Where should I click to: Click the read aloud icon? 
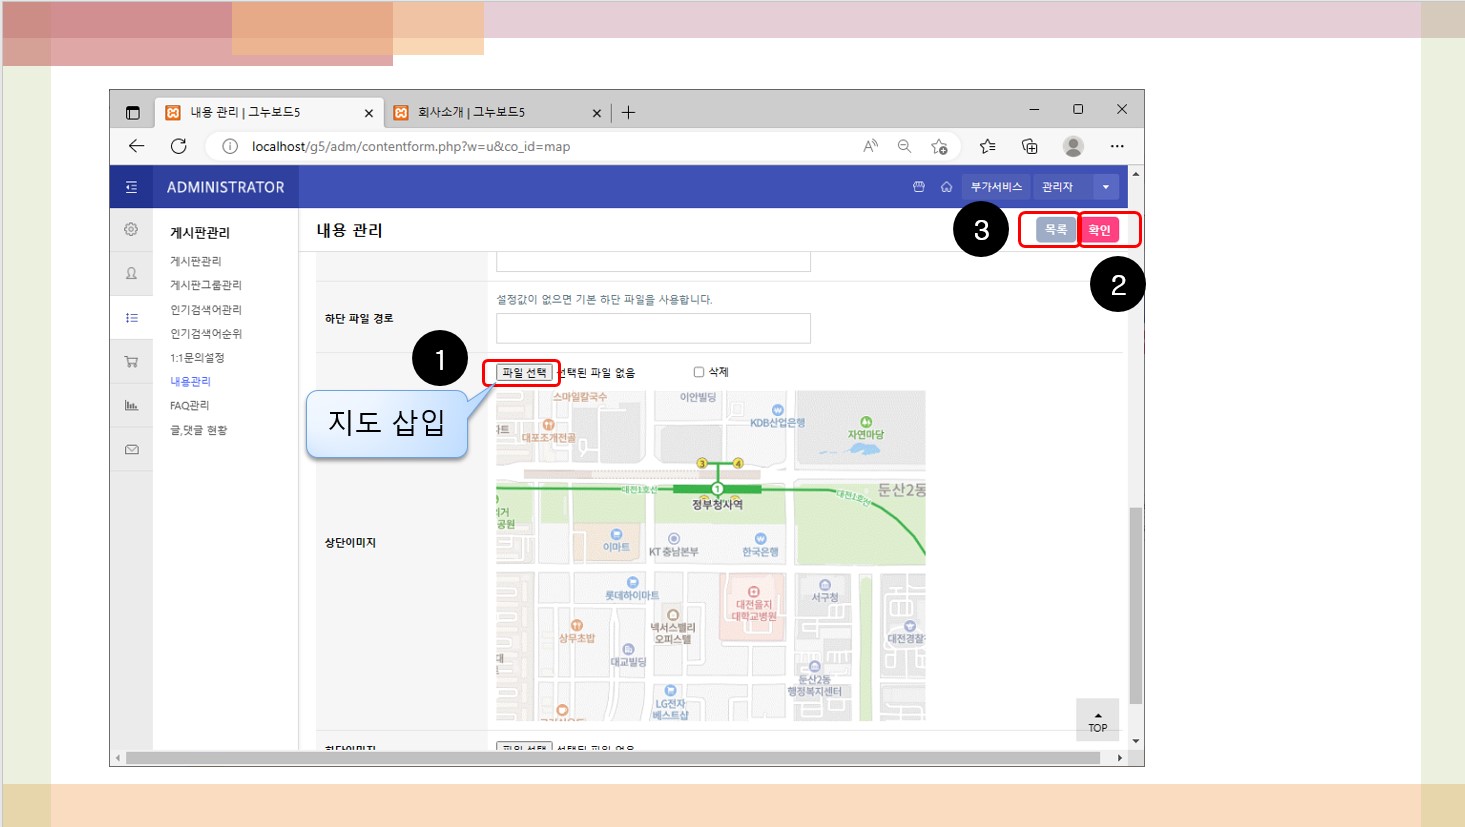click(870, 146)
